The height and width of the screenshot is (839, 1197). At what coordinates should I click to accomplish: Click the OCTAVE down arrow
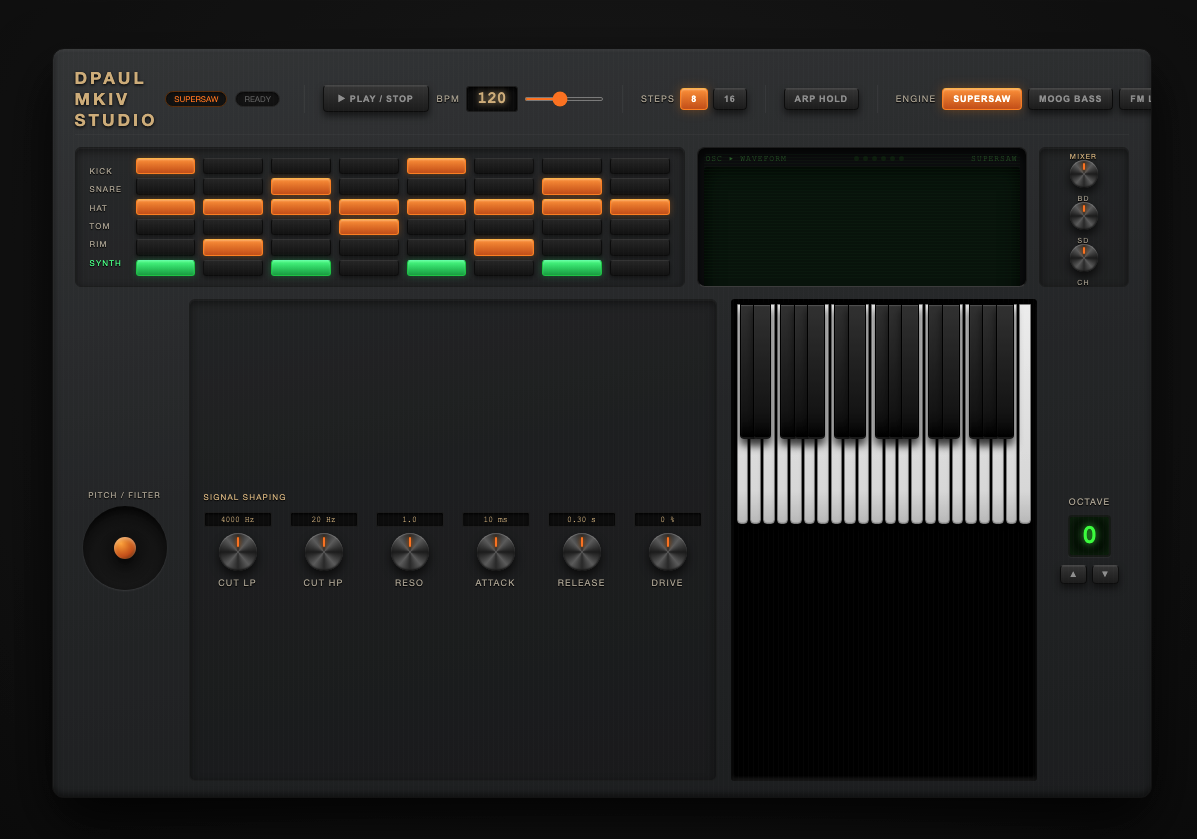coord(1105,574)
